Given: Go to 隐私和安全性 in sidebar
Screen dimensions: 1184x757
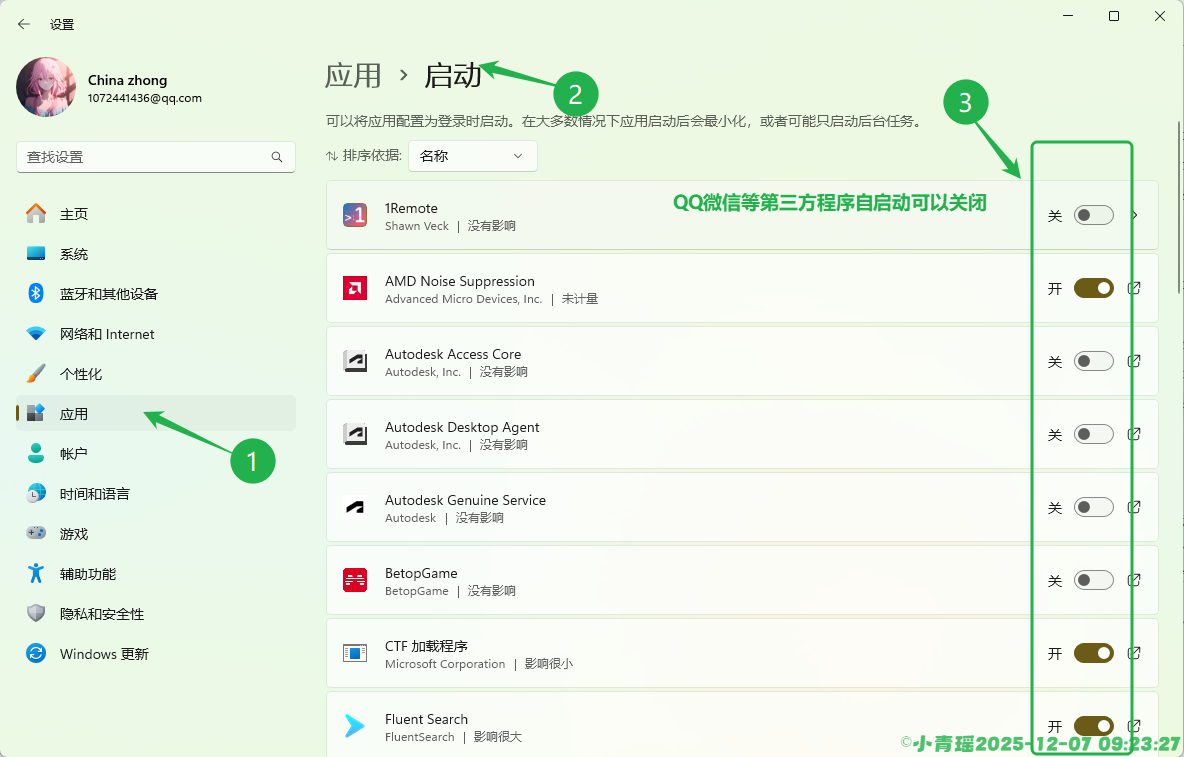Looking at the screenshot, I should [x=102, y=614].
